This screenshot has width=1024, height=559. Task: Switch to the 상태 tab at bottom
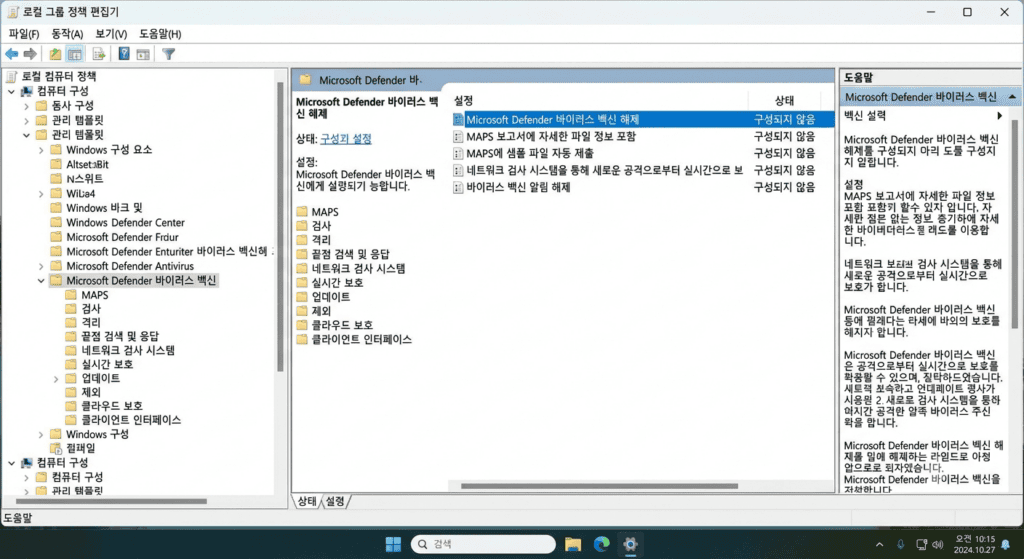click(306, 502)
